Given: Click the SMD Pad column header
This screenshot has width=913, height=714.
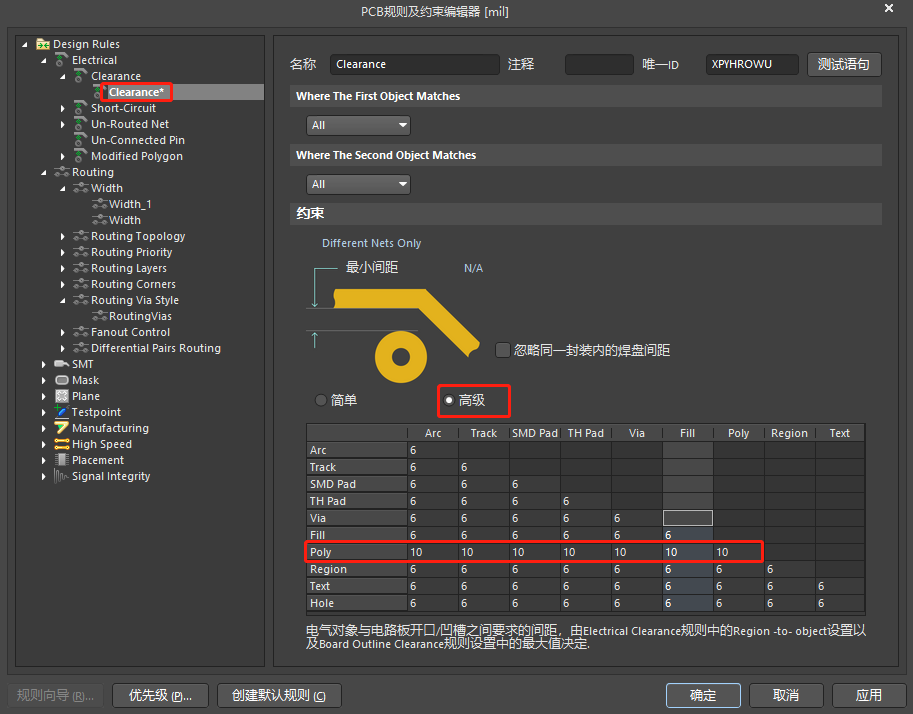Looking at the screenshot, I should pyautogui.click(x=535, y=433).
